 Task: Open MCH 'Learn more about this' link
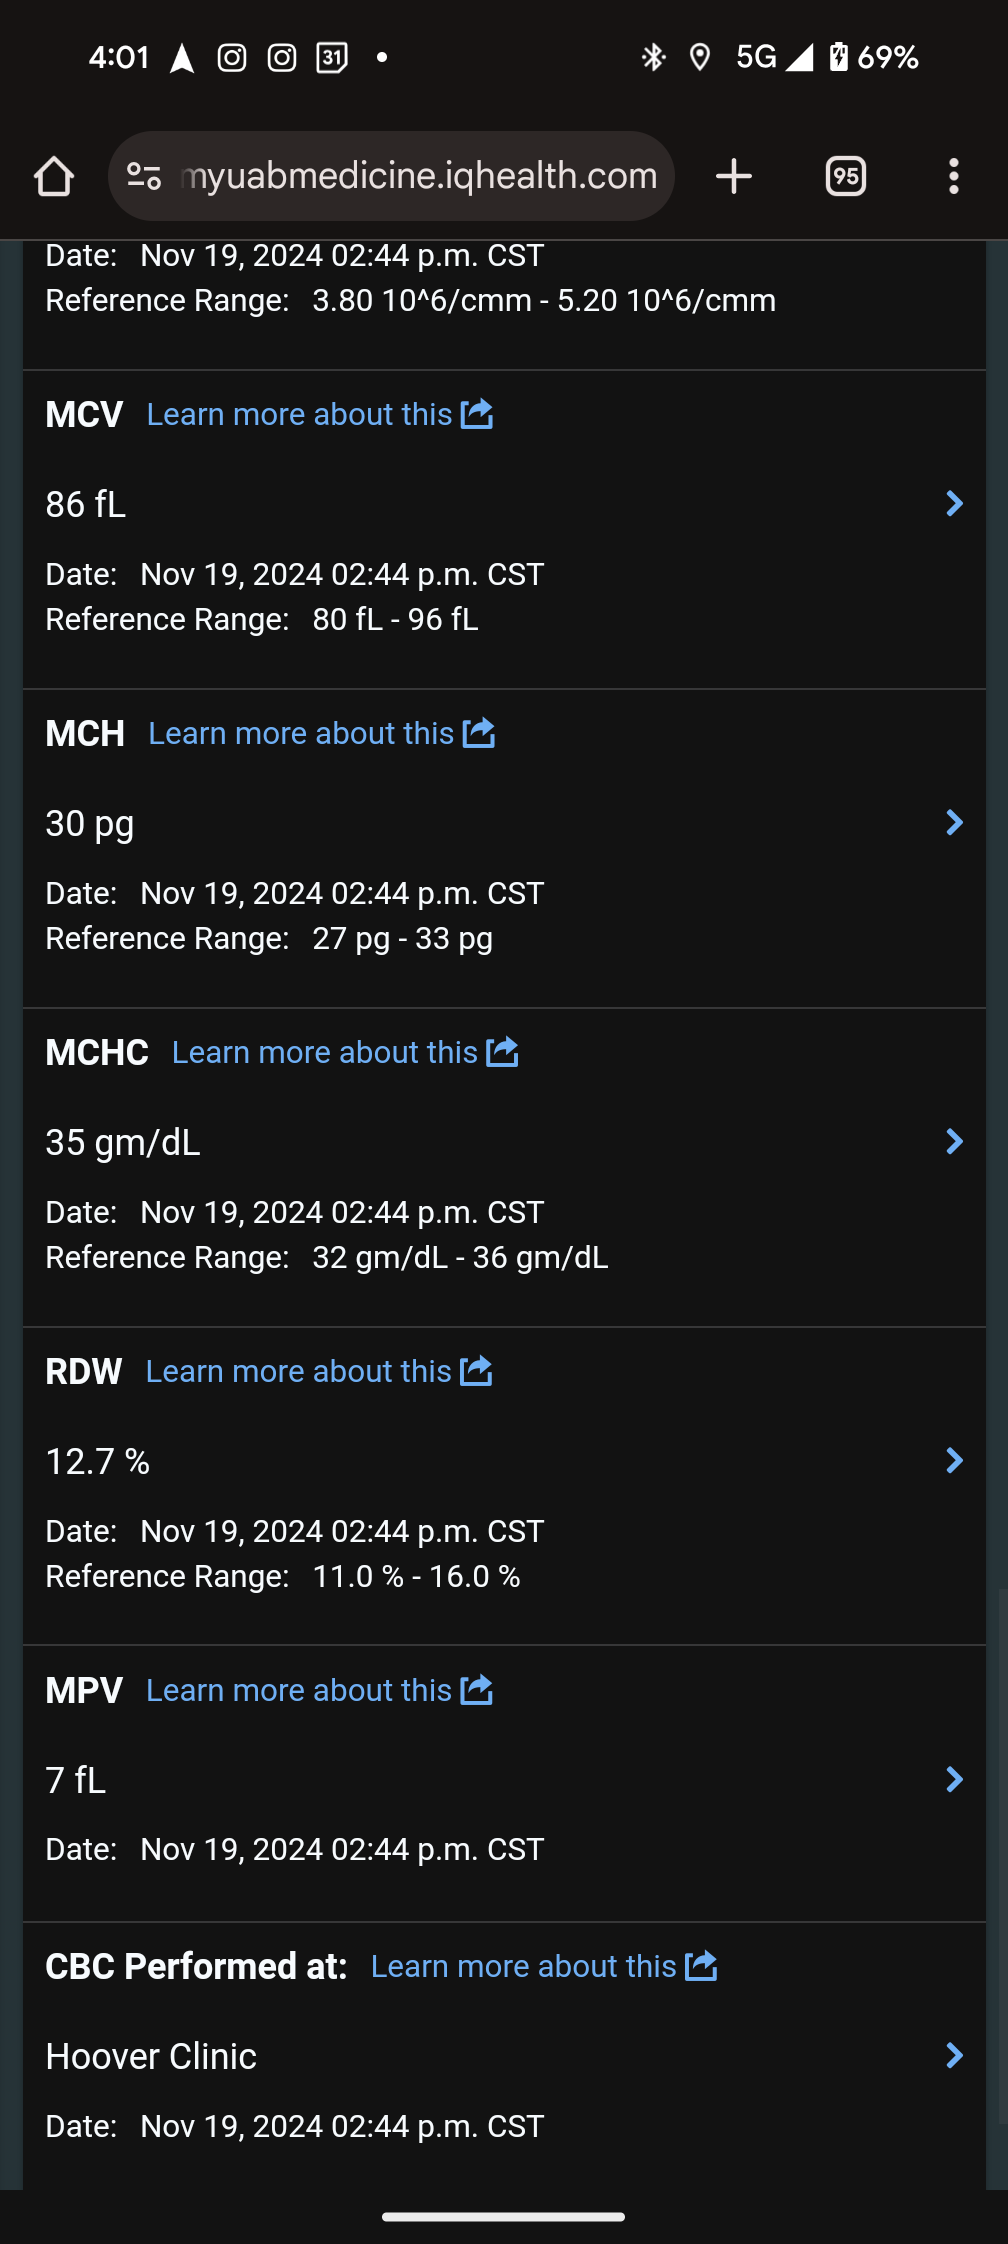pos(301,733)
